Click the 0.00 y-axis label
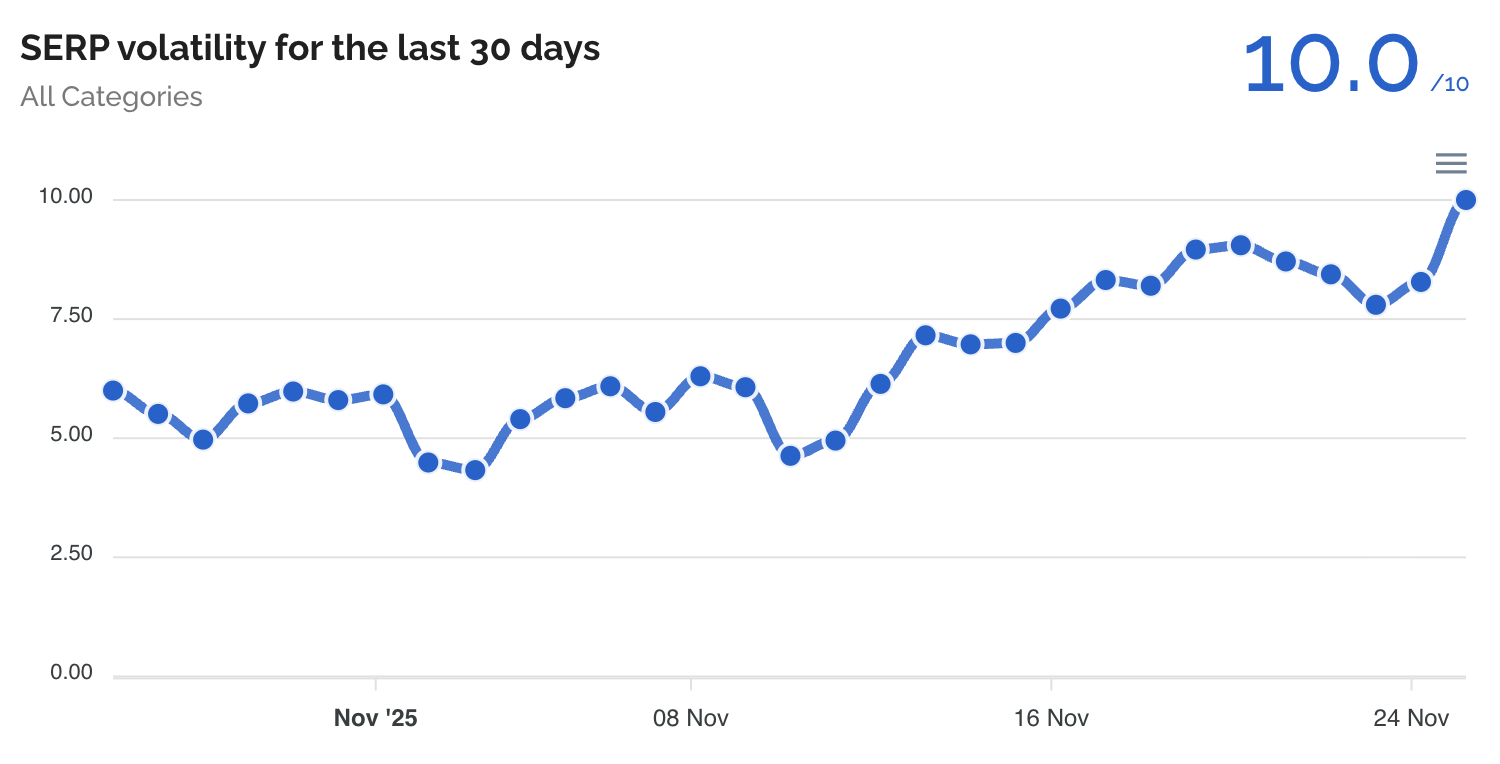 (71, 673)
